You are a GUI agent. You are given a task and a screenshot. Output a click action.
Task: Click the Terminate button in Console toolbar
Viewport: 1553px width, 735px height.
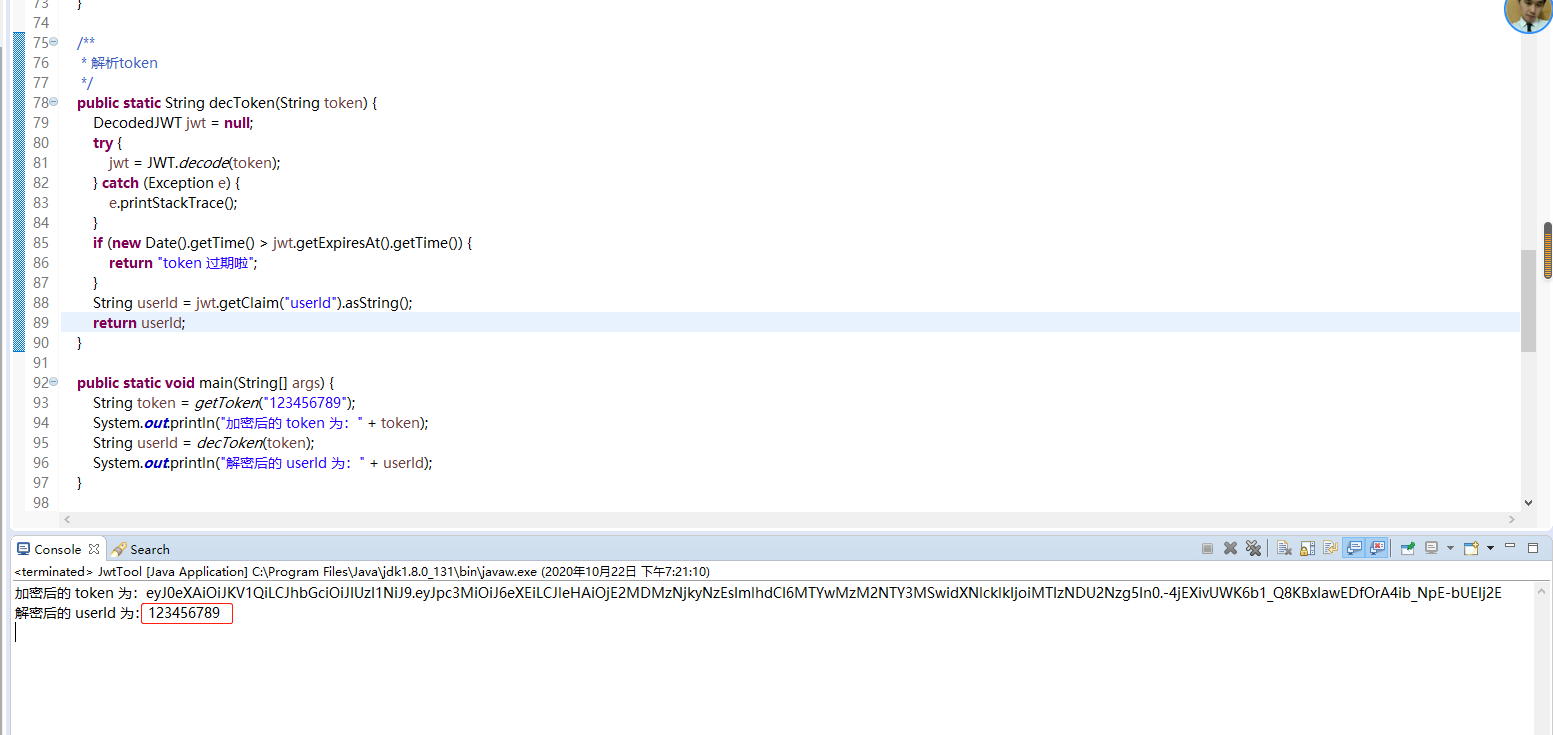coord(1207,548)
